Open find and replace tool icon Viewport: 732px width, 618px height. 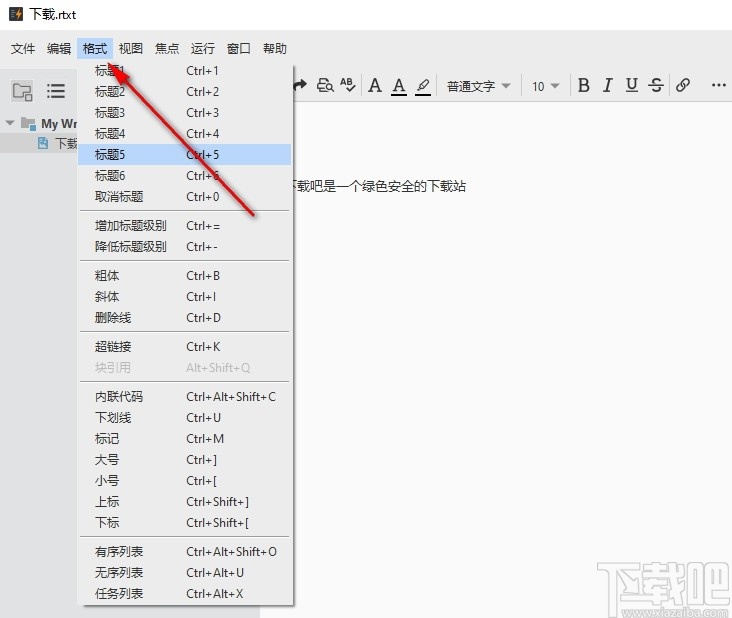click(x=325, y=85)
